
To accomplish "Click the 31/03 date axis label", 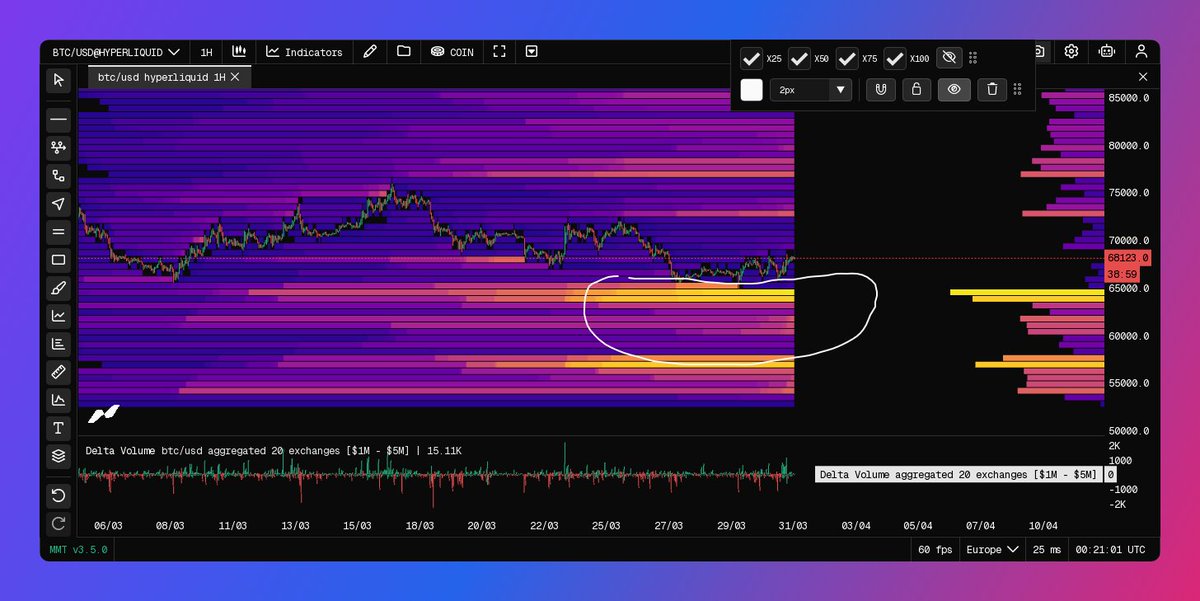I will pos(794,525).
